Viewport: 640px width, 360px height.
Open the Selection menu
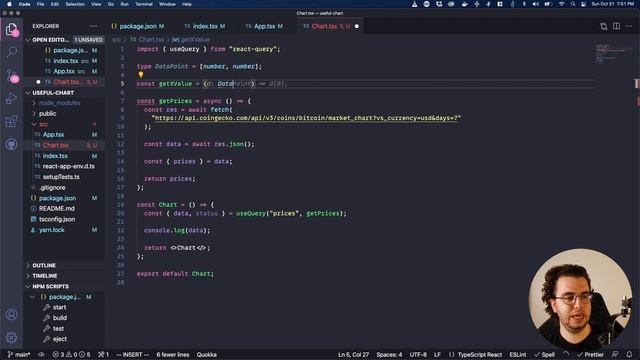pyautogui.click(x=75, y=4)
